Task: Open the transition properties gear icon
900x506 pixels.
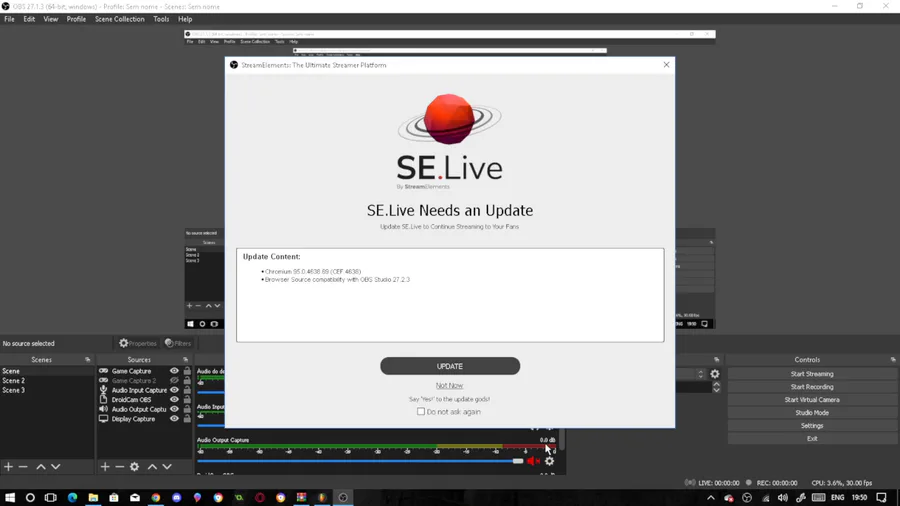Action: pyautogui.click(x=715, y=374)
